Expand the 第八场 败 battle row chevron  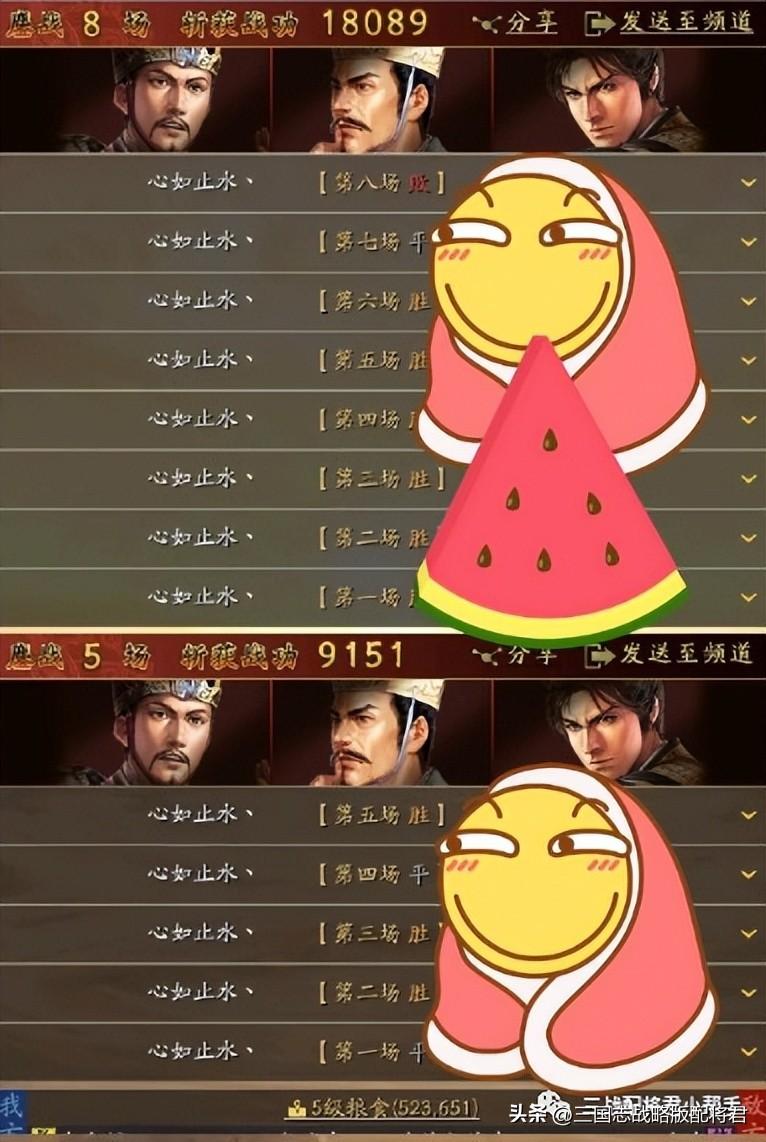pos(749,183)
